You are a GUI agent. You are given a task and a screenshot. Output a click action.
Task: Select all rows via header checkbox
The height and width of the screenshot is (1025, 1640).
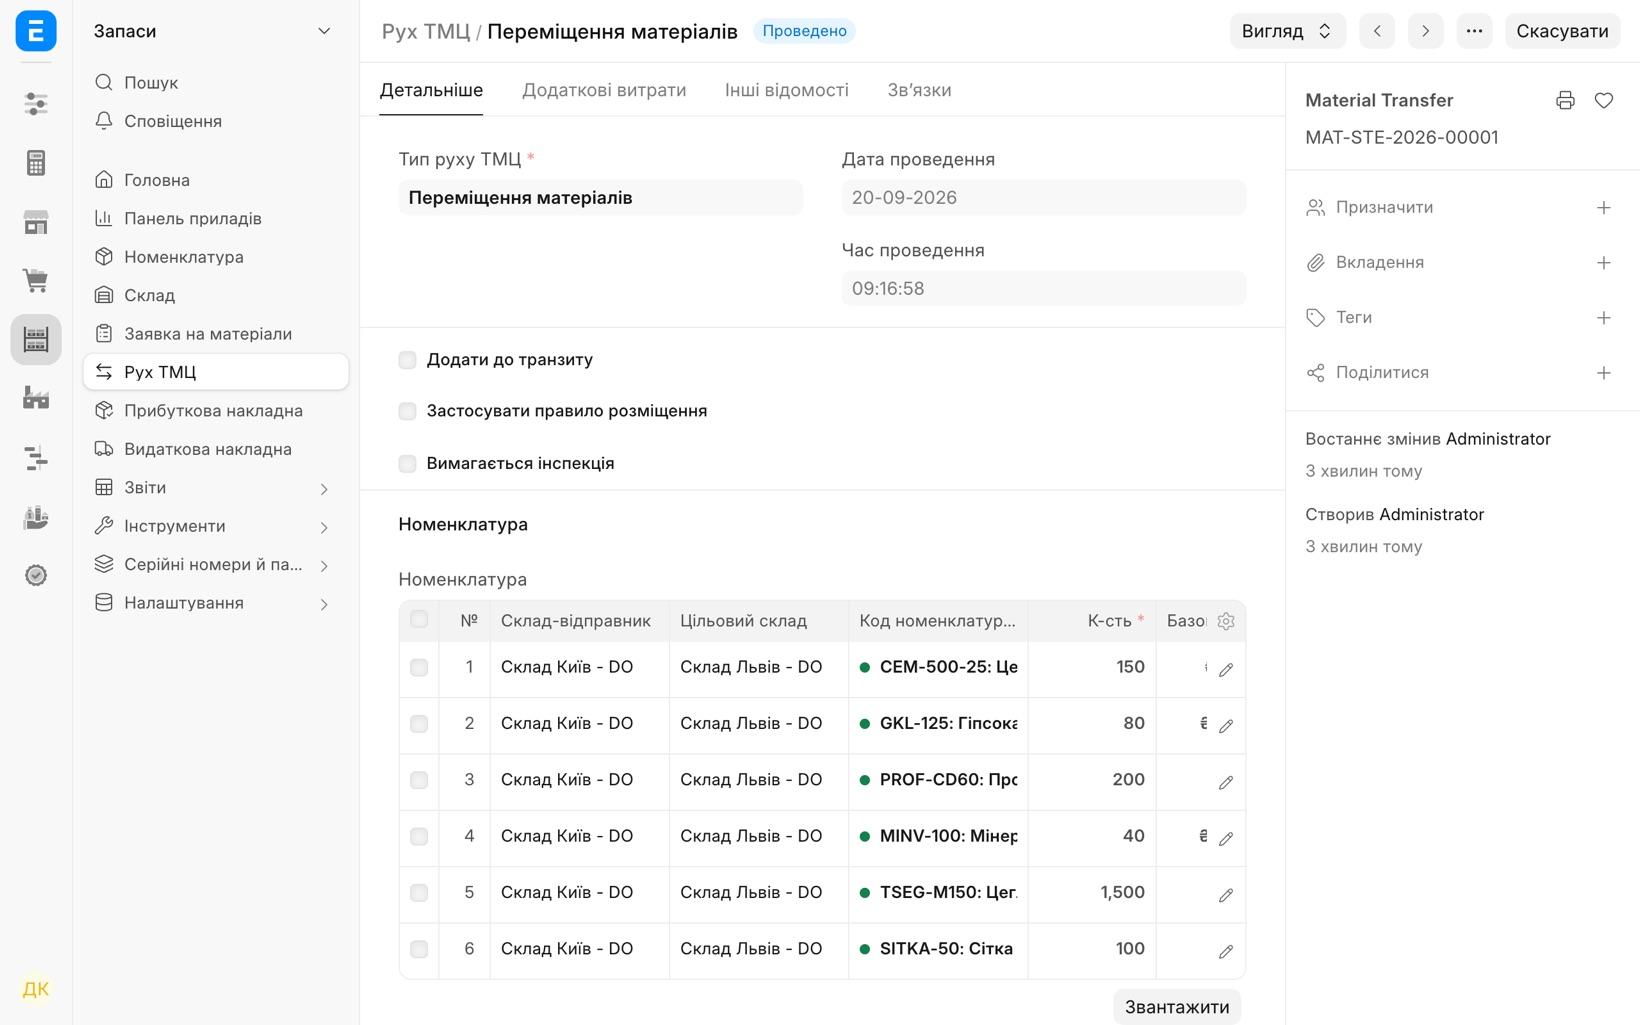tap(419, 620)
